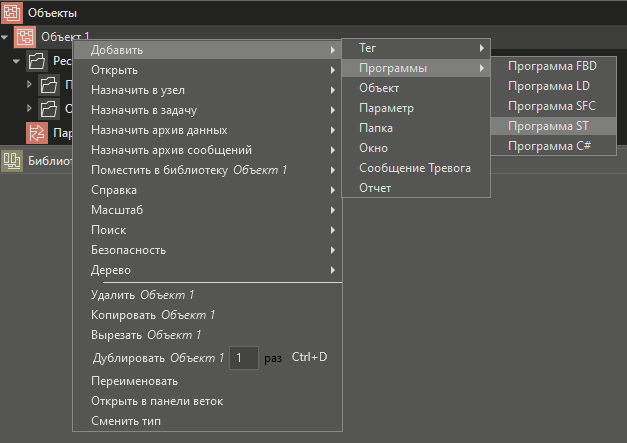Collapse the Рес... folder node
Screen dimensions: 627x443
click(x=18, y=61)
